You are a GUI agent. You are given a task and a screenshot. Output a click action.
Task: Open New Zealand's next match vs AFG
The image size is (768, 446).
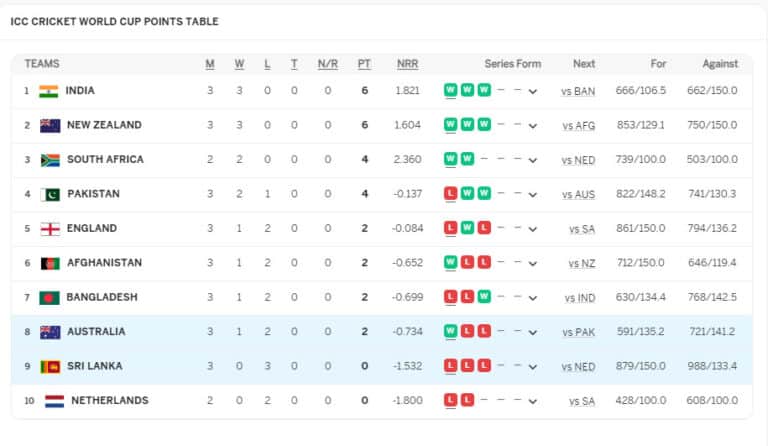[x=578, y=126]
